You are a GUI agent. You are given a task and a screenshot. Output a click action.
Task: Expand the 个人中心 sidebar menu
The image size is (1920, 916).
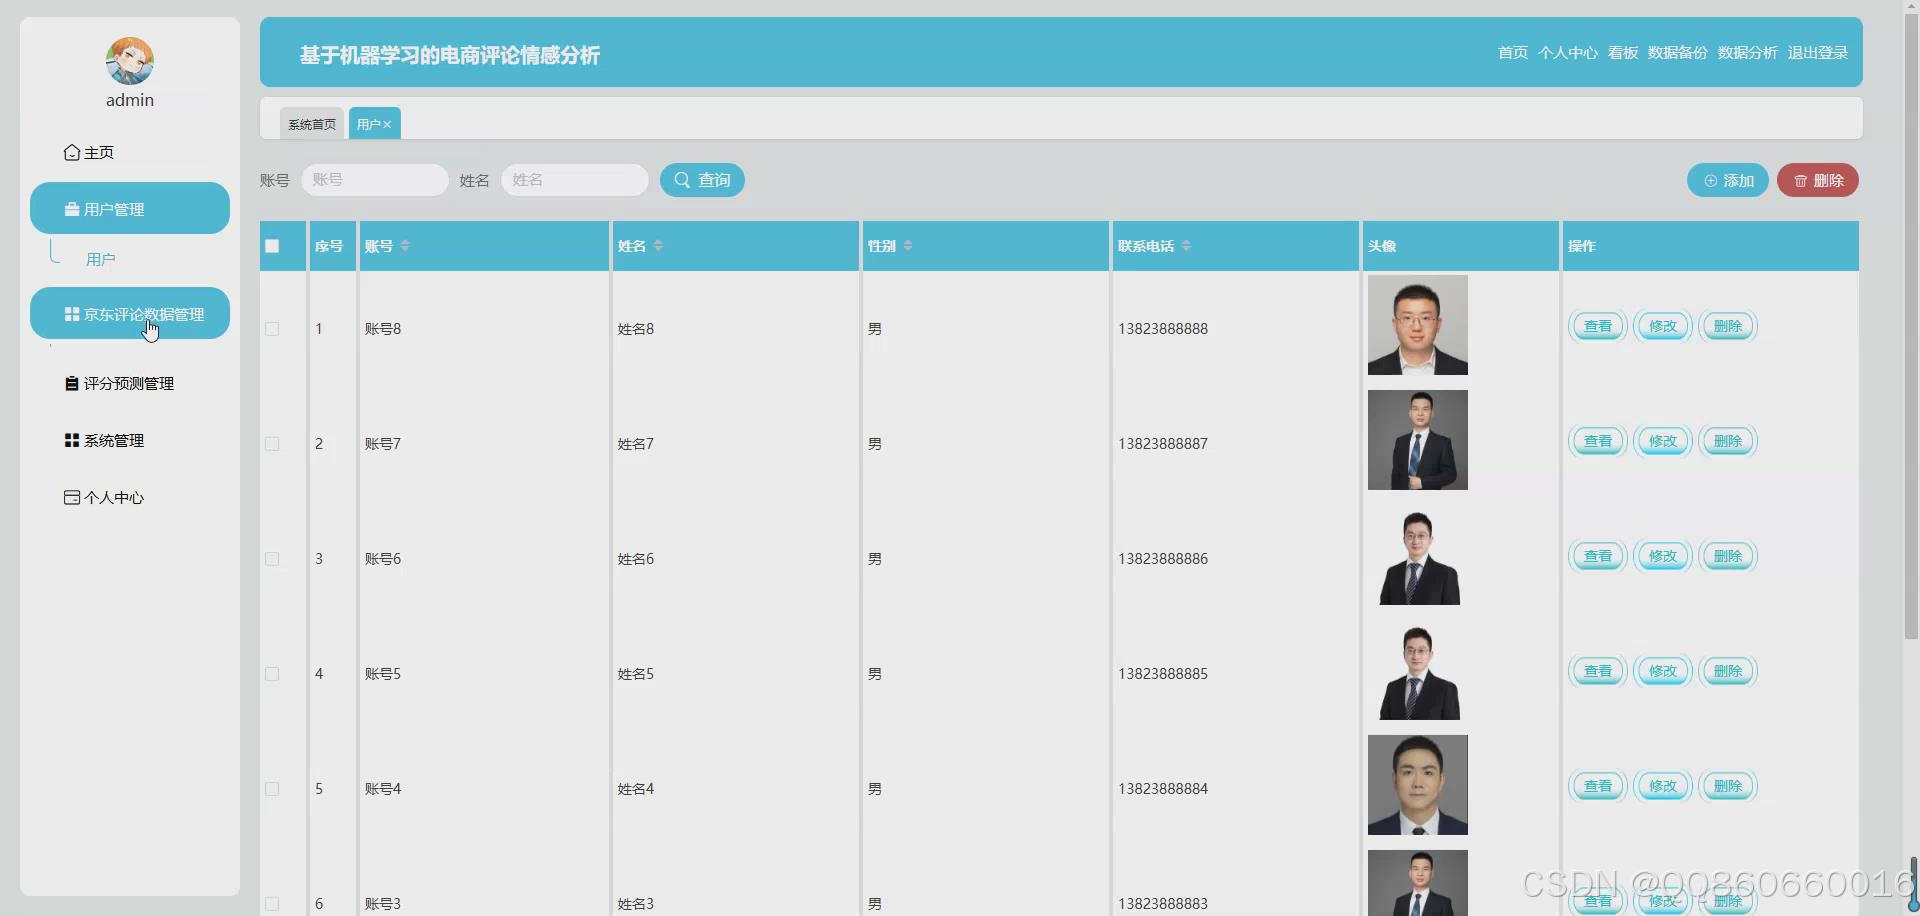[130, 498]
